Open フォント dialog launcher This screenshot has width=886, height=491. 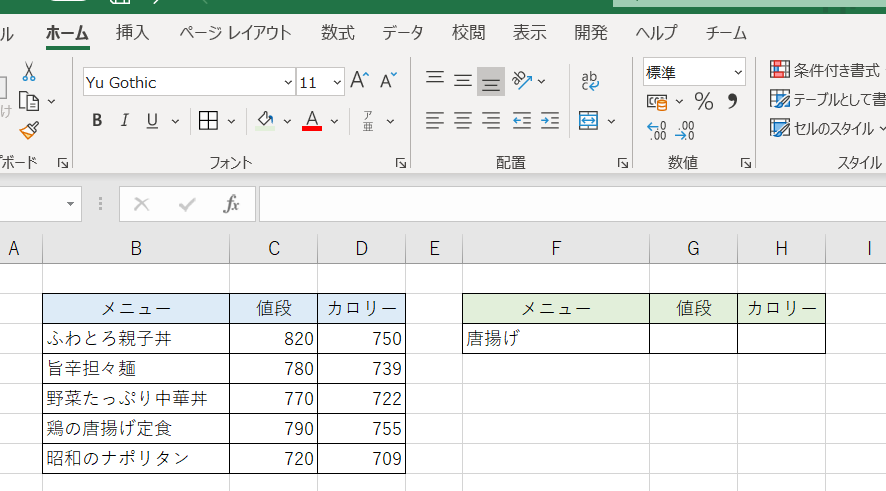401,163
